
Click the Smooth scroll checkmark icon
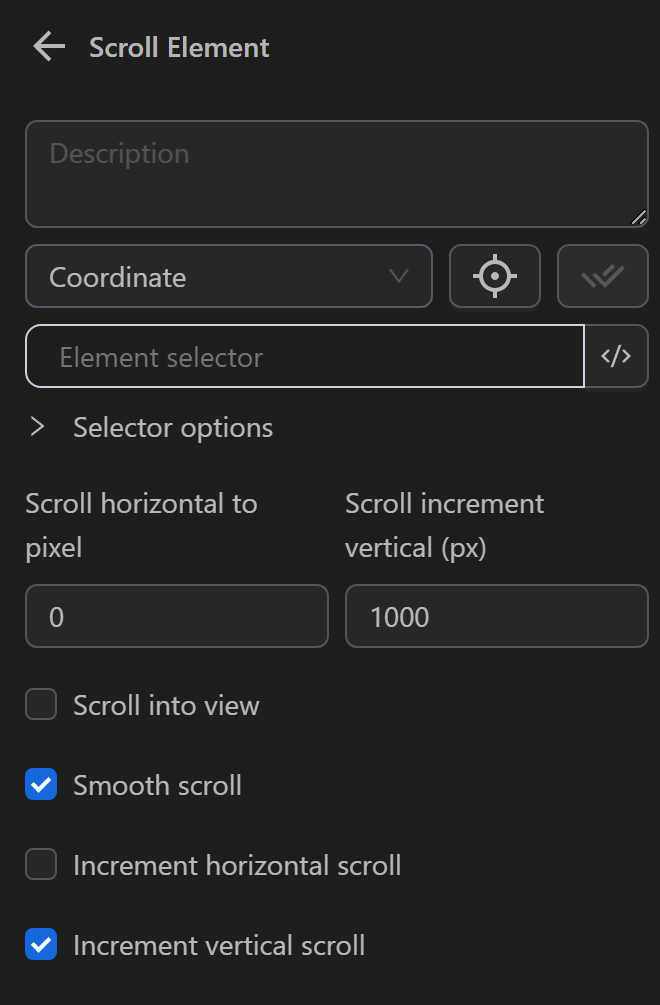click(x=41, y=784)
